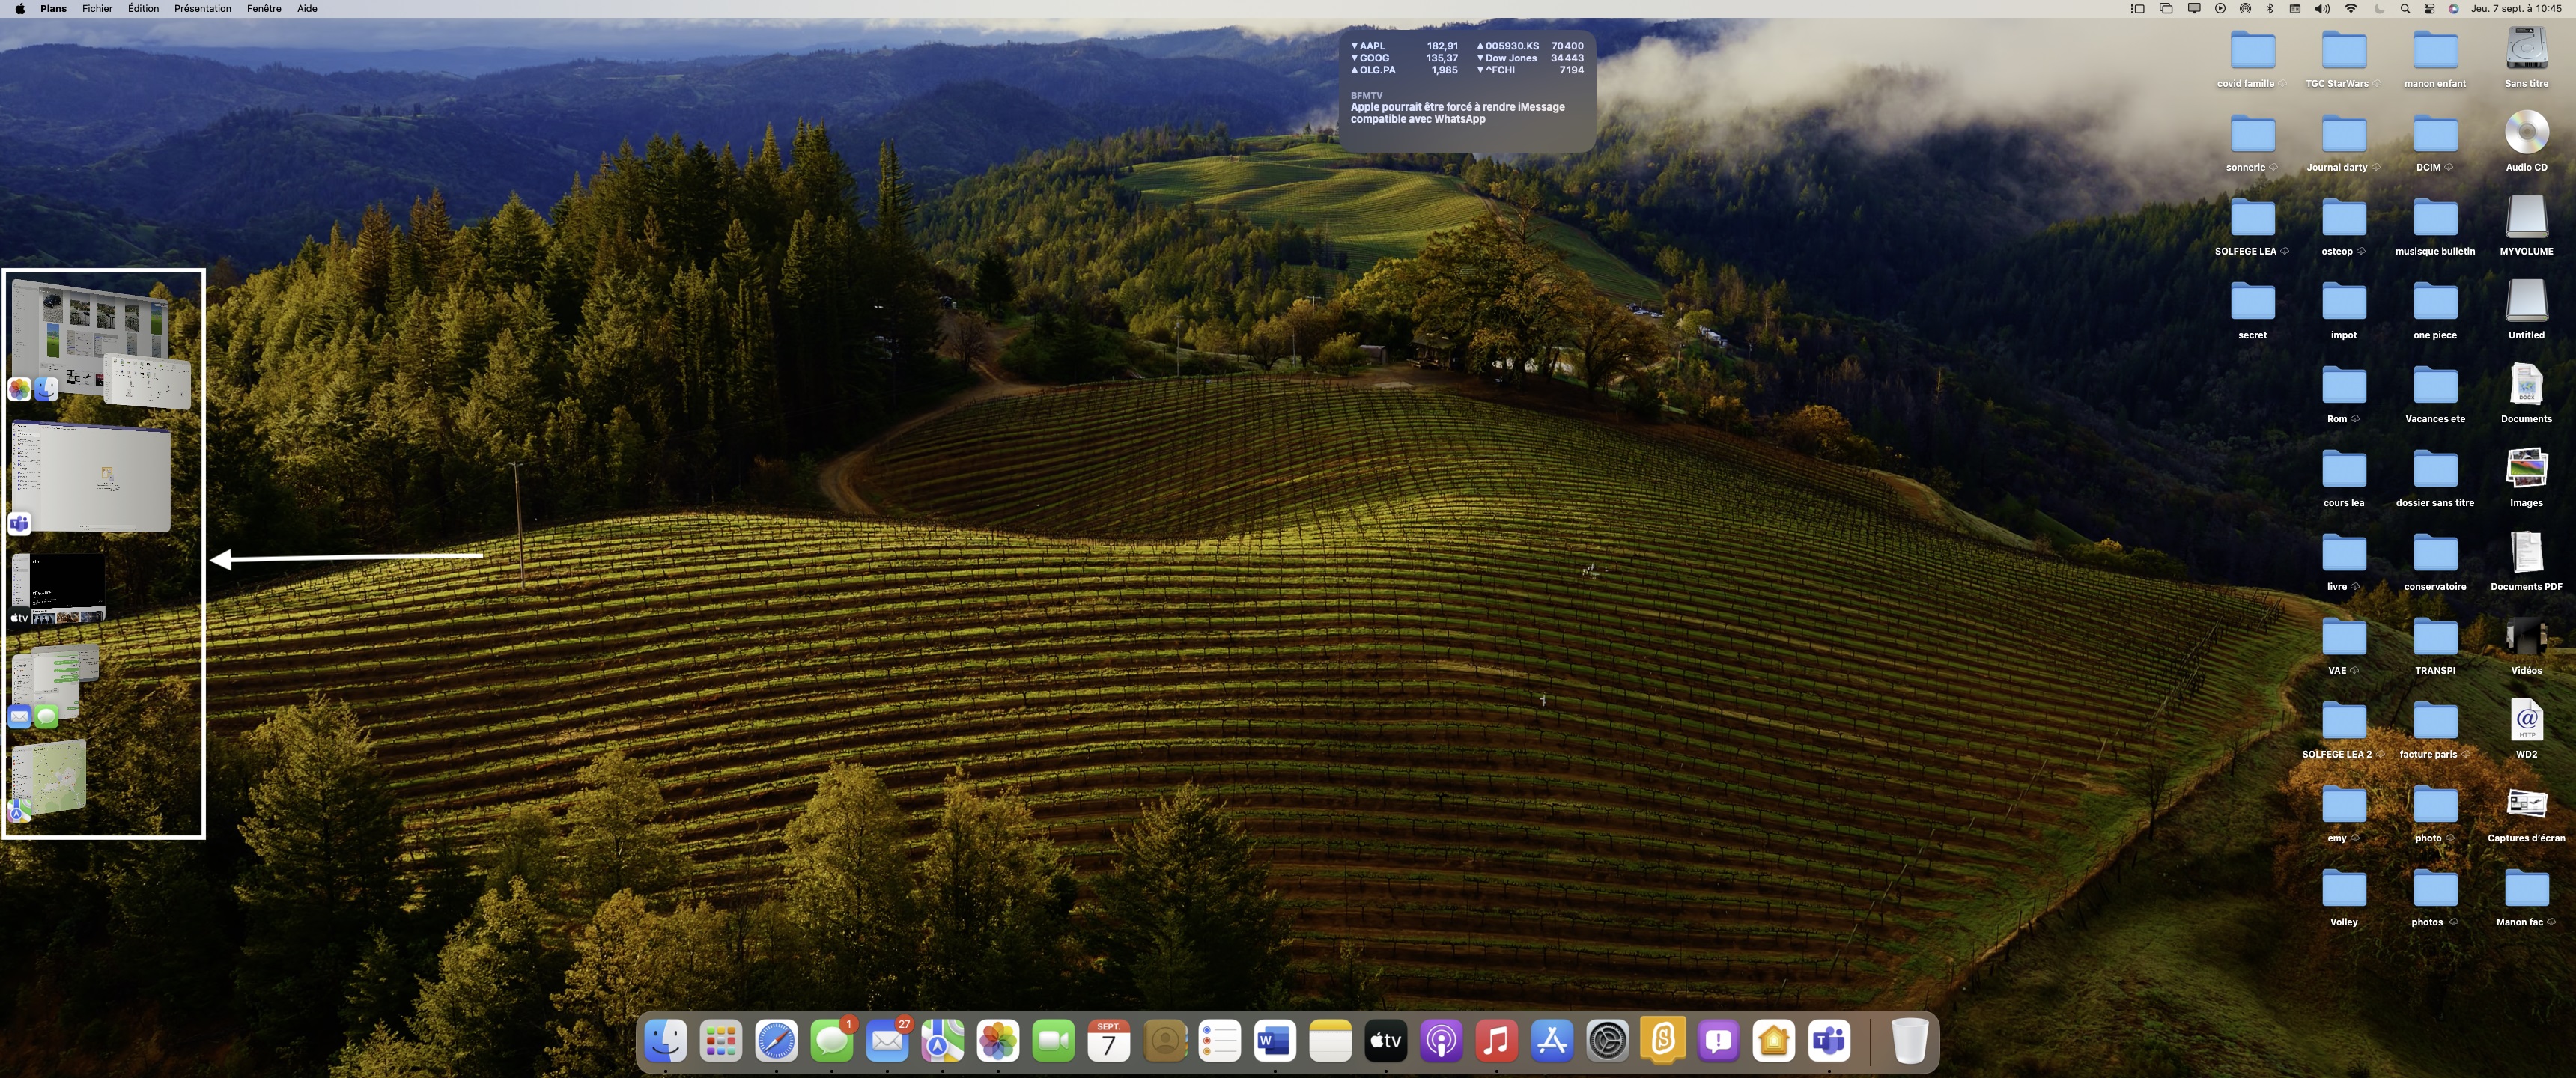The height and width of the screenshot is (1078, 2576).
Task: Click the BFMTV iMessage news headline
Action: (1457, 113)
